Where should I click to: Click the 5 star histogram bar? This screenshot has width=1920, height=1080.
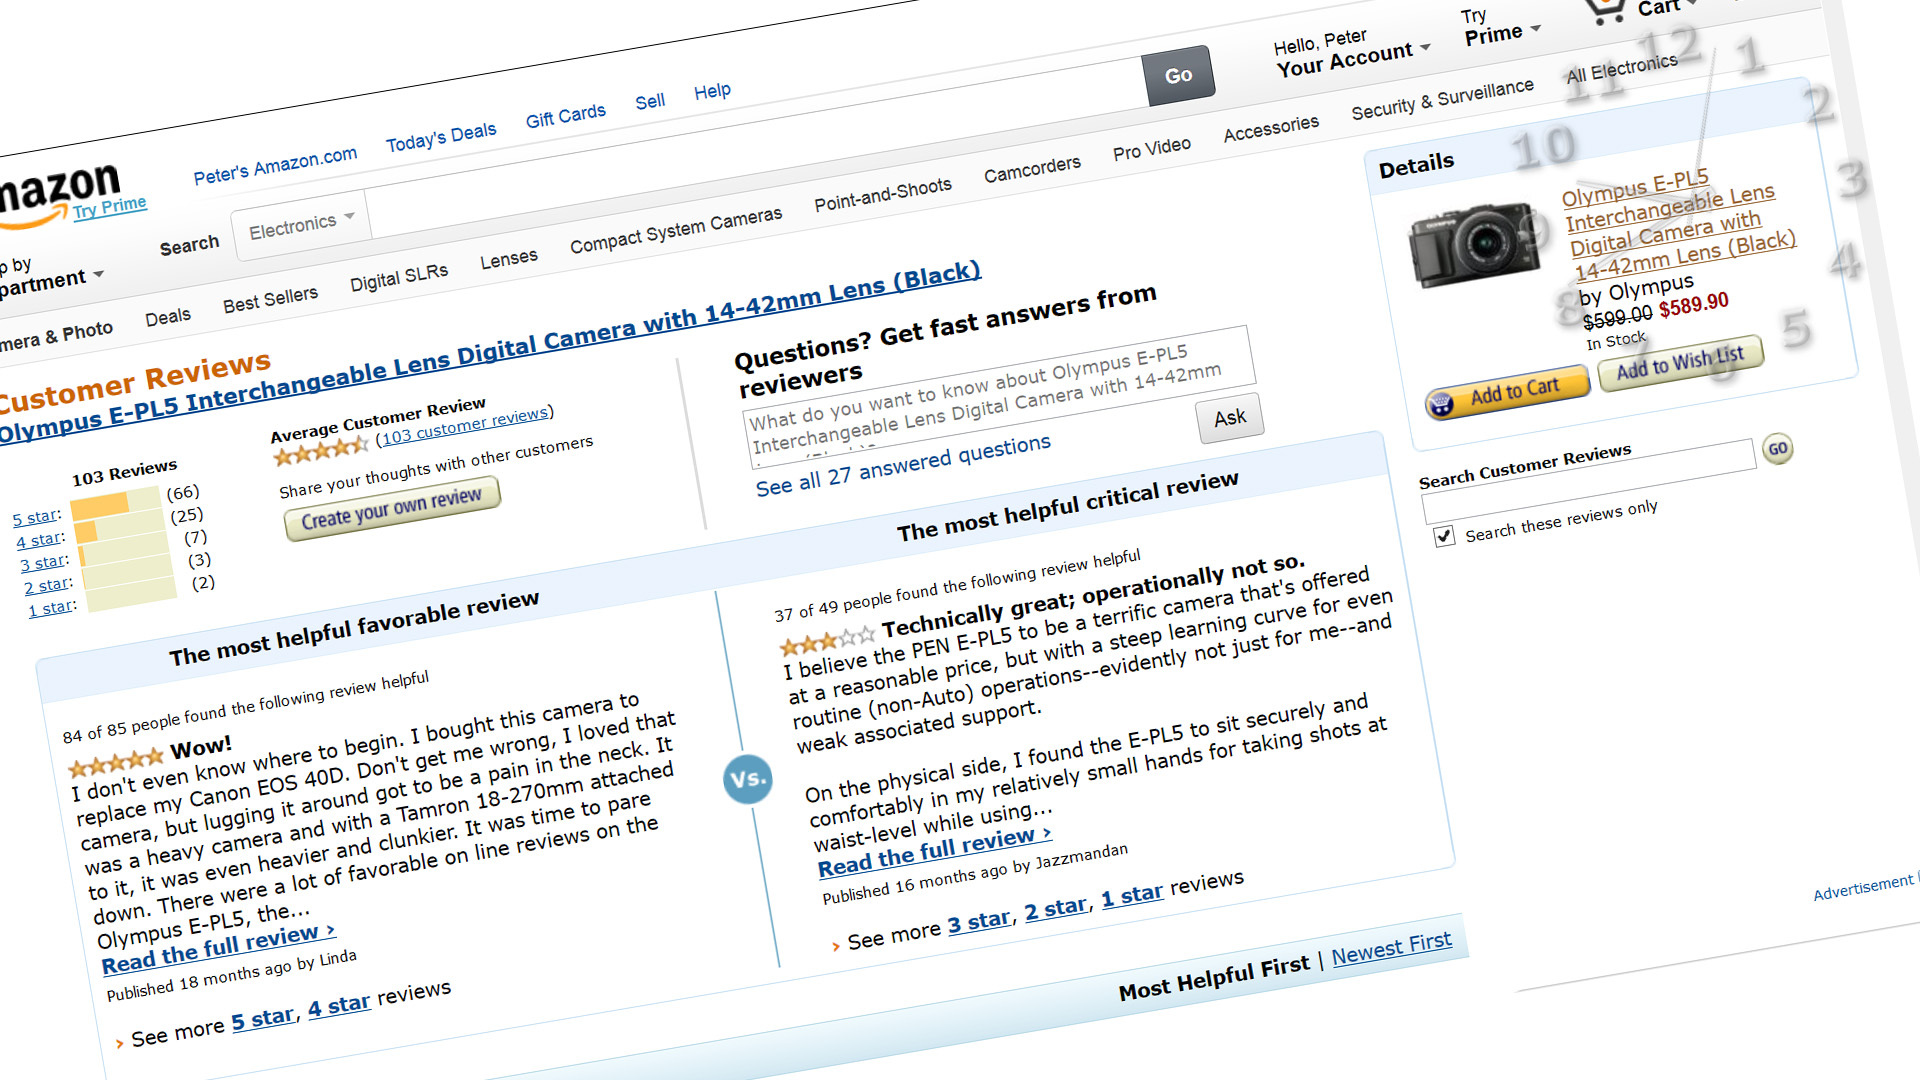coord(114,502)
